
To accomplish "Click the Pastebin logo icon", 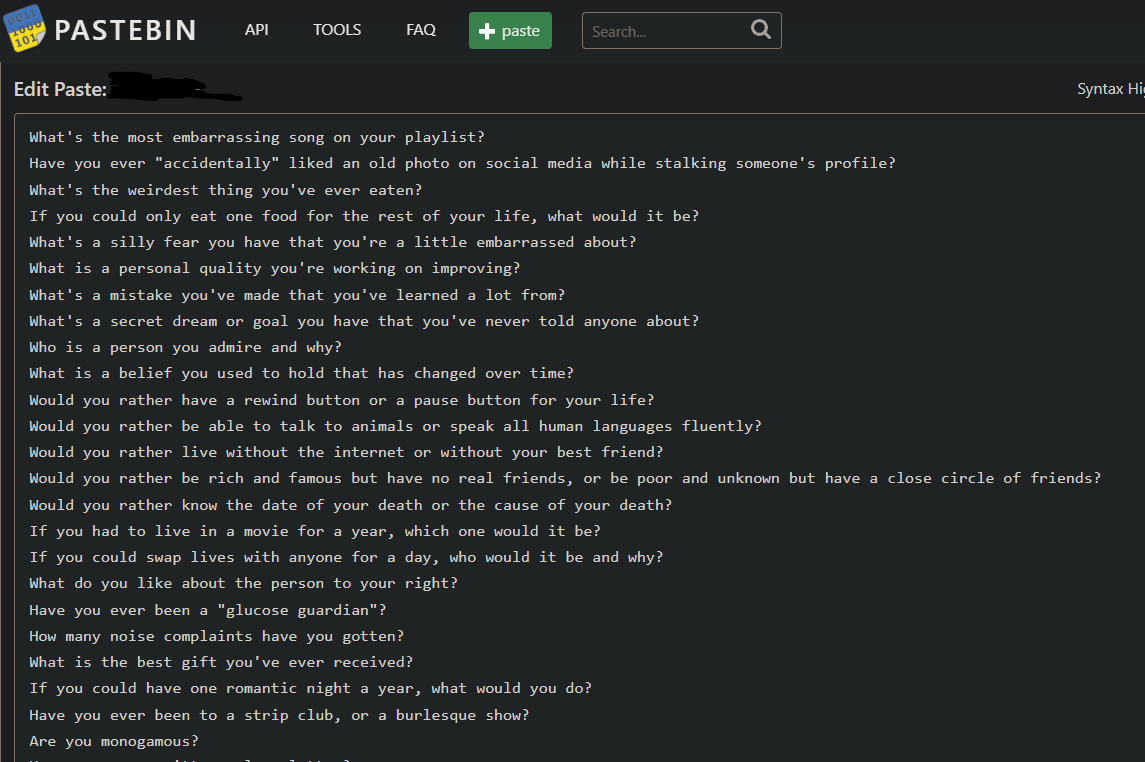I will [x=25, y=28].
